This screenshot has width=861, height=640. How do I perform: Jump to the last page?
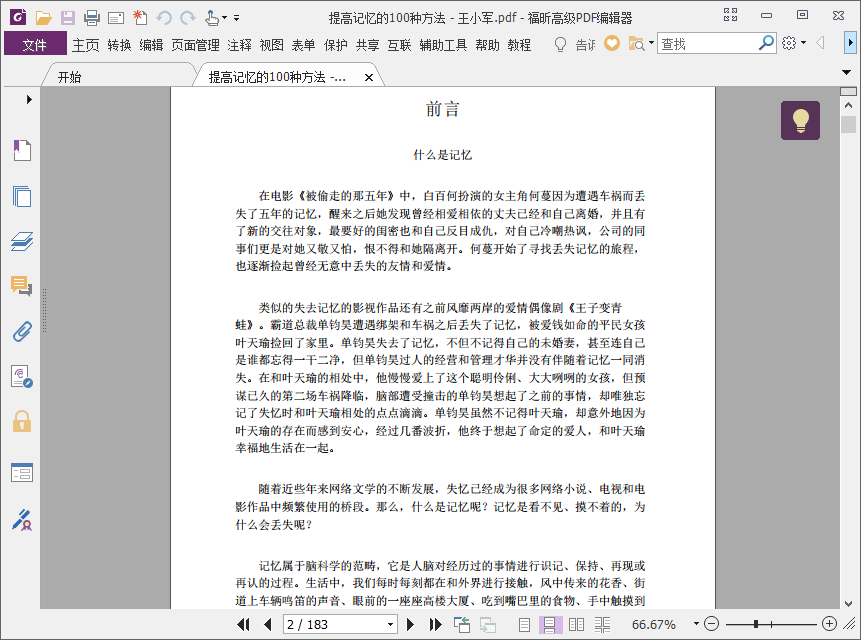[435, 624]
